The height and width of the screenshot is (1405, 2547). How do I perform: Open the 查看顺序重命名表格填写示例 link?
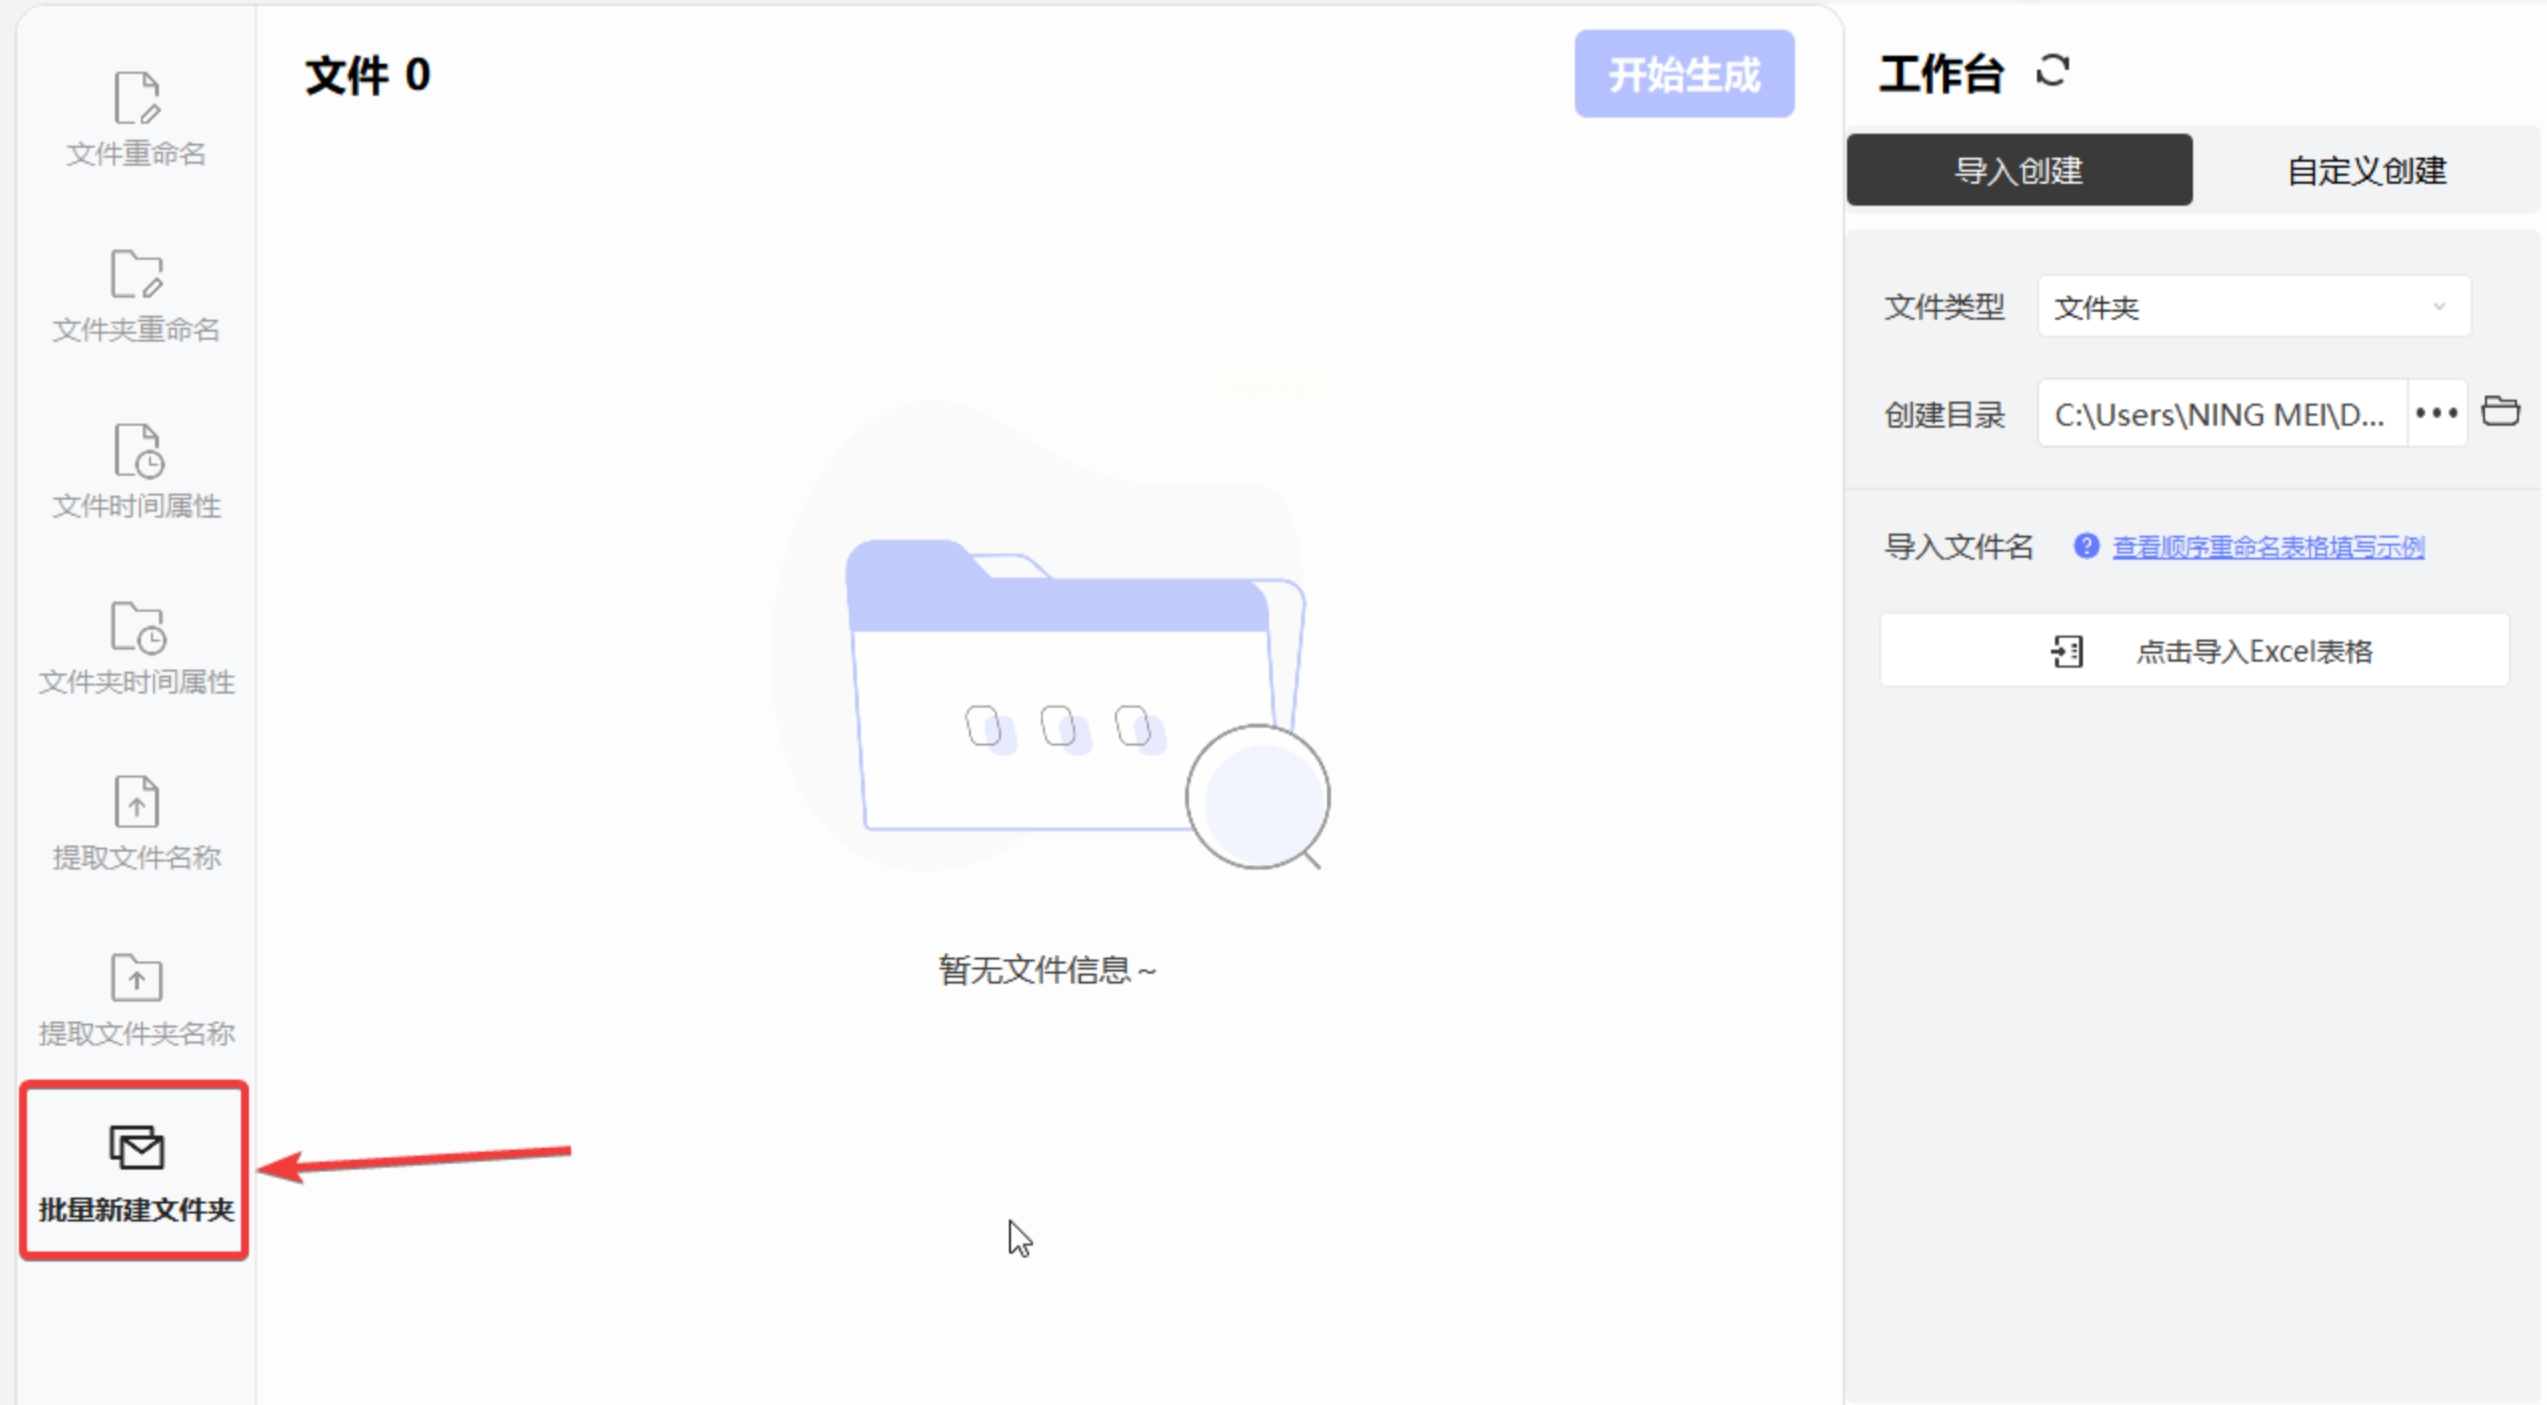click(2267, 547)
